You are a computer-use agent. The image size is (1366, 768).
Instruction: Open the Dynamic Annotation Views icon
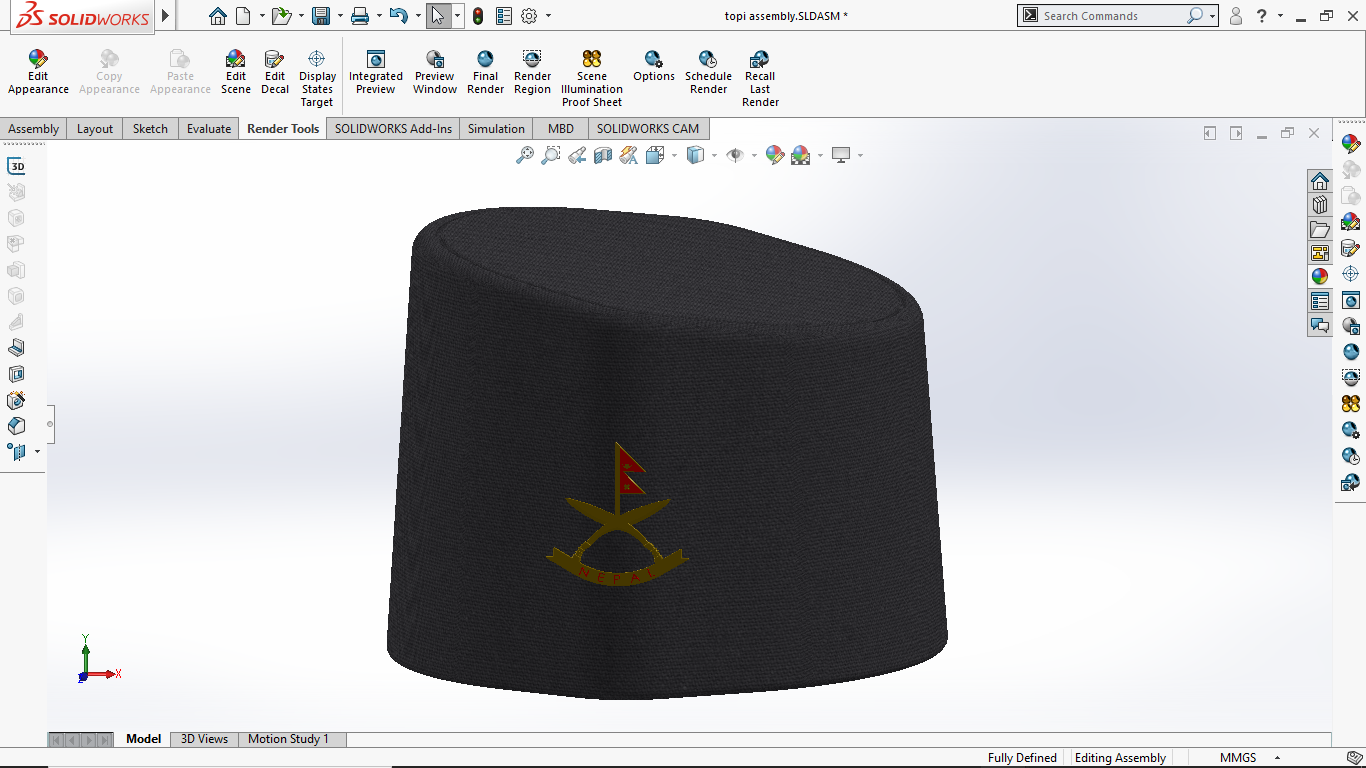(629, 155)
